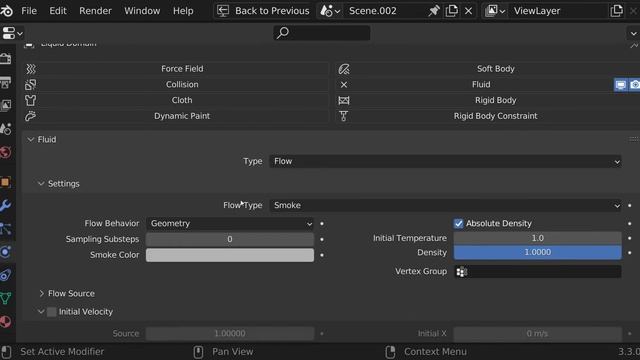
Task: Click the add view layer icon
Action: click(x=616, y=11)
